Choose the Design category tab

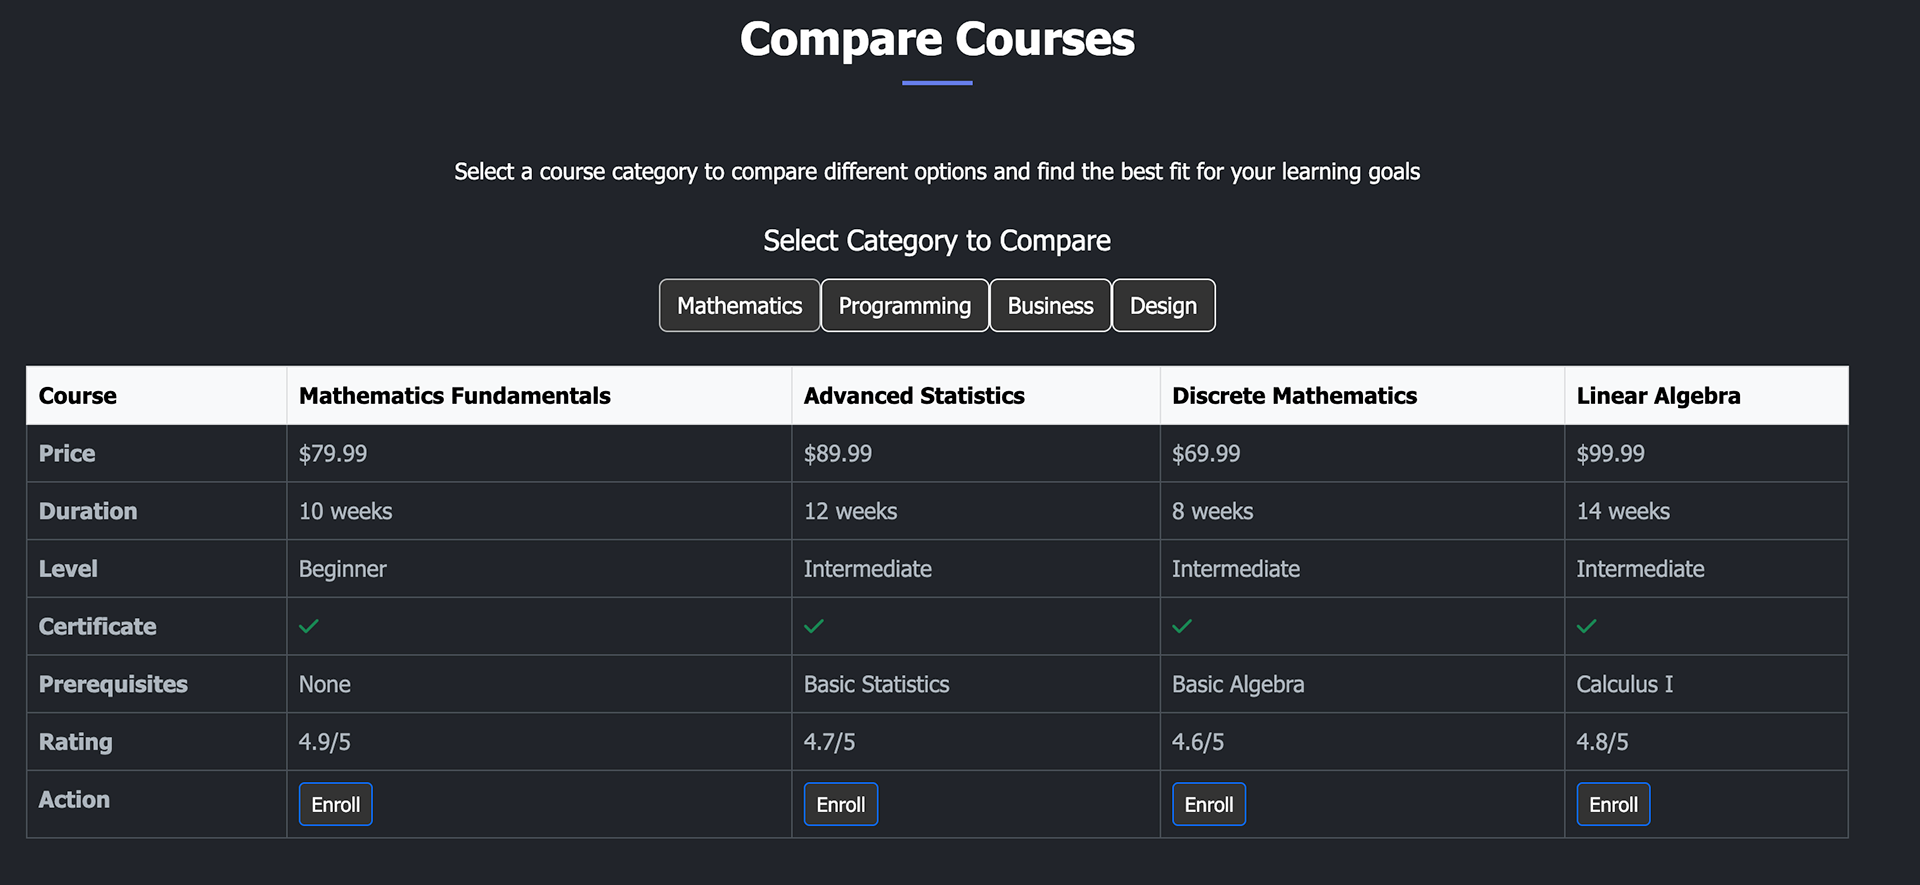1163,306
